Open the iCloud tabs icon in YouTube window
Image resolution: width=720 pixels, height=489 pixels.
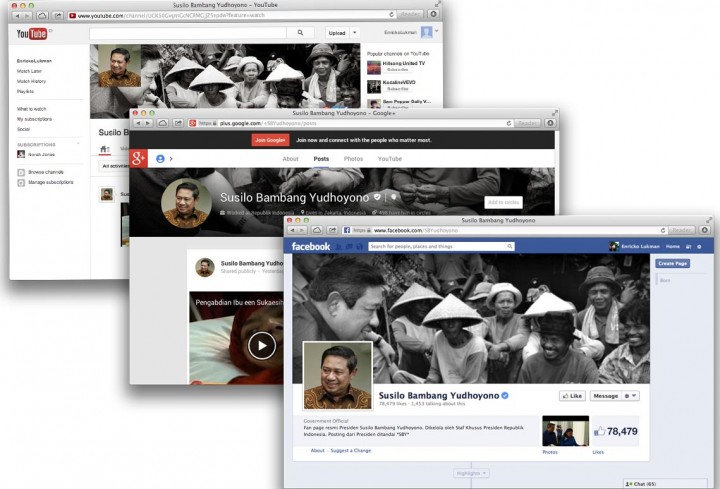click(42, 15)
